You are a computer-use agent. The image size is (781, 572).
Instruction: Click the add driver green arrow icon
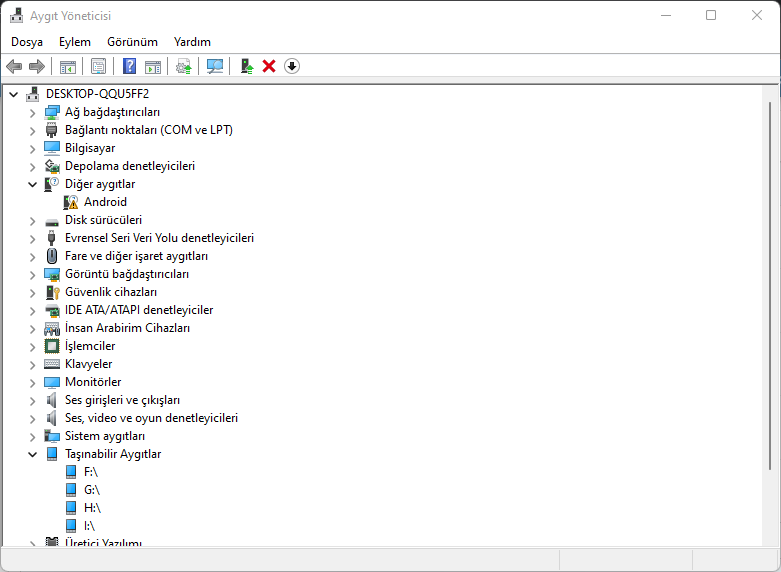247,66
